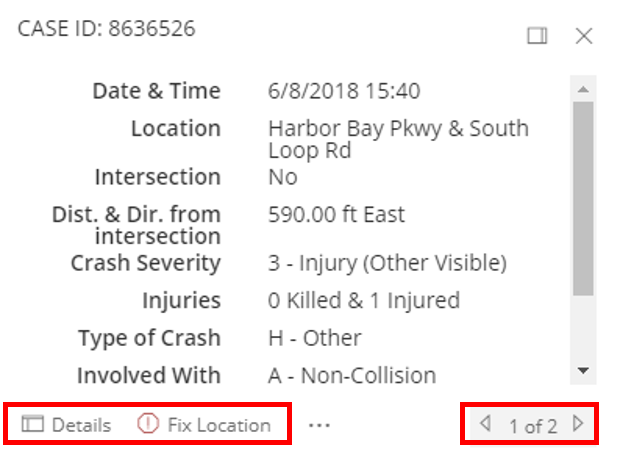This screenshot has width=620, height=463.
Task: Click the Fix Location warning icon
Action: click(148, 423)
